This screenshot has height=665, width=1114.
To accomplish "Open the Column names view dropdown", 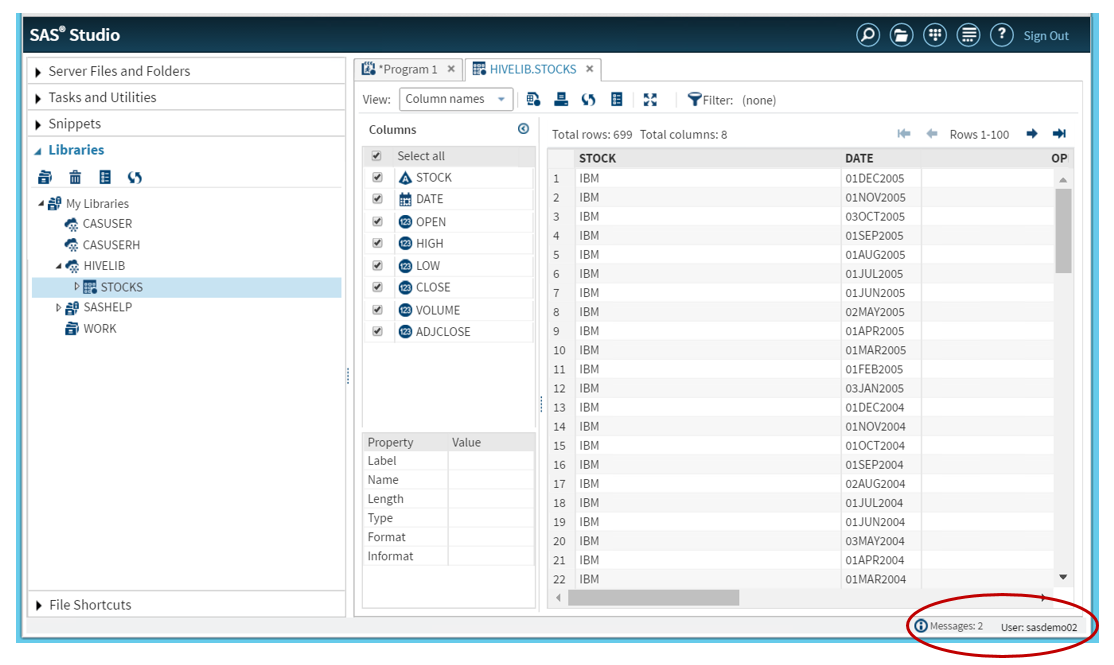I will click(456, 99).
